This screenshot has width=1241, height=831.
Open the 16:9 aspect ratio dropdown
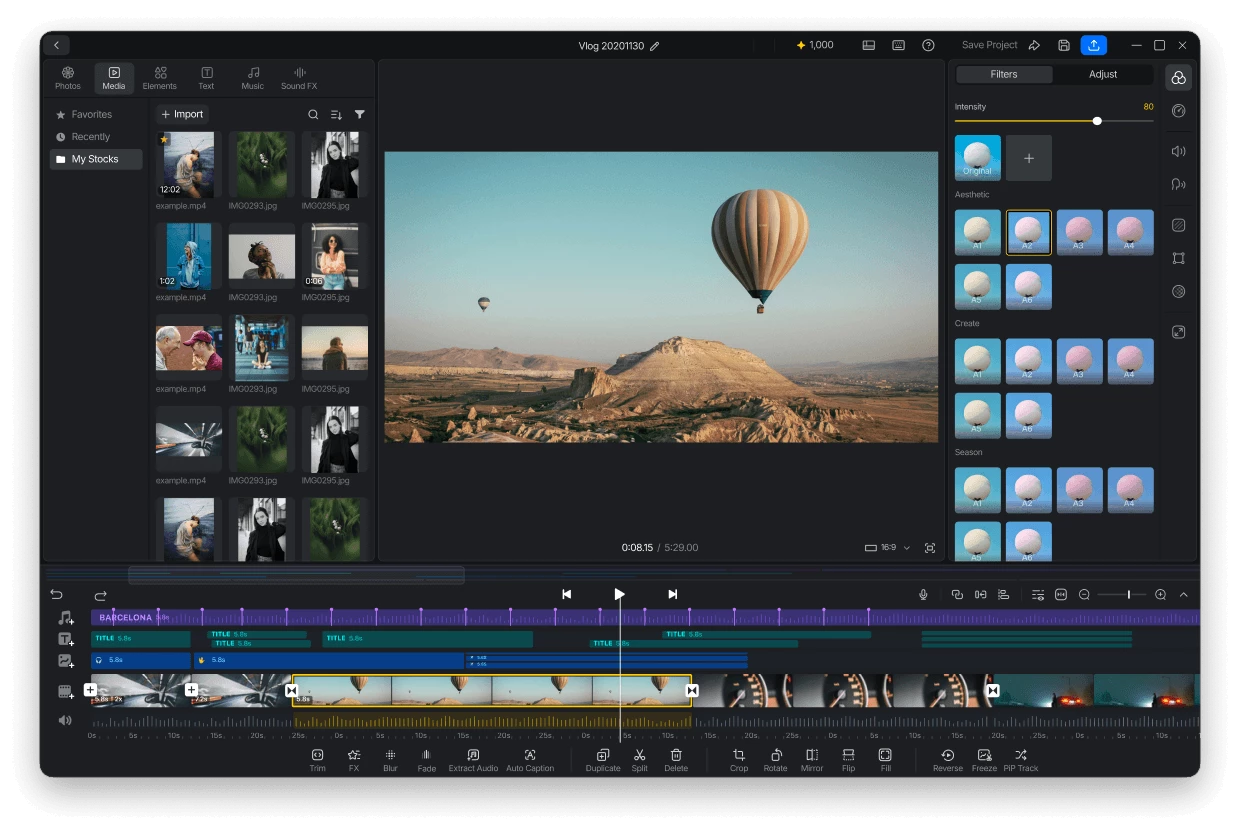888,548
